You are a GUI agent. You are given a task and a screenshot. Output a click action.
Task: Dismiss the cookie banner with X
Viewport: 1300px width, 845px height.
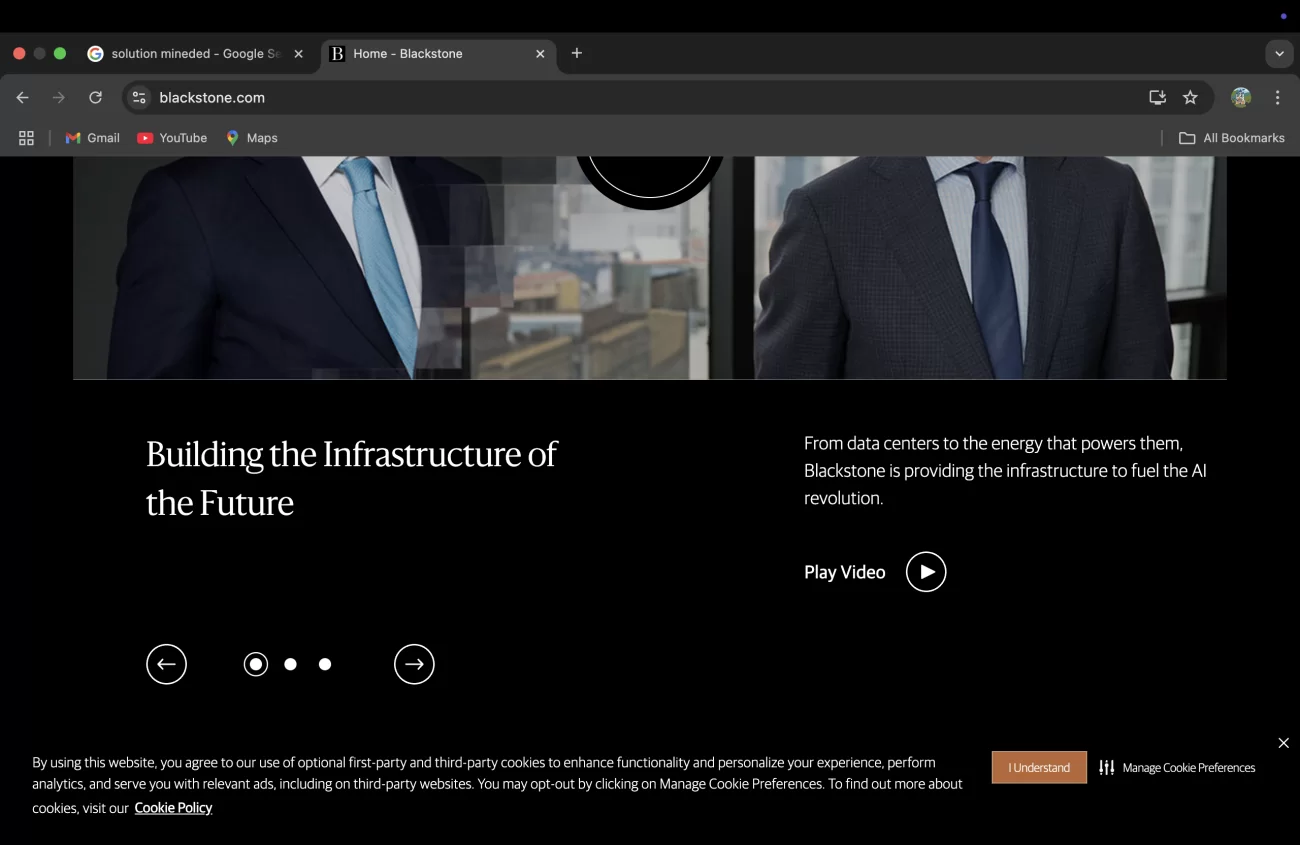[1284, 743]
